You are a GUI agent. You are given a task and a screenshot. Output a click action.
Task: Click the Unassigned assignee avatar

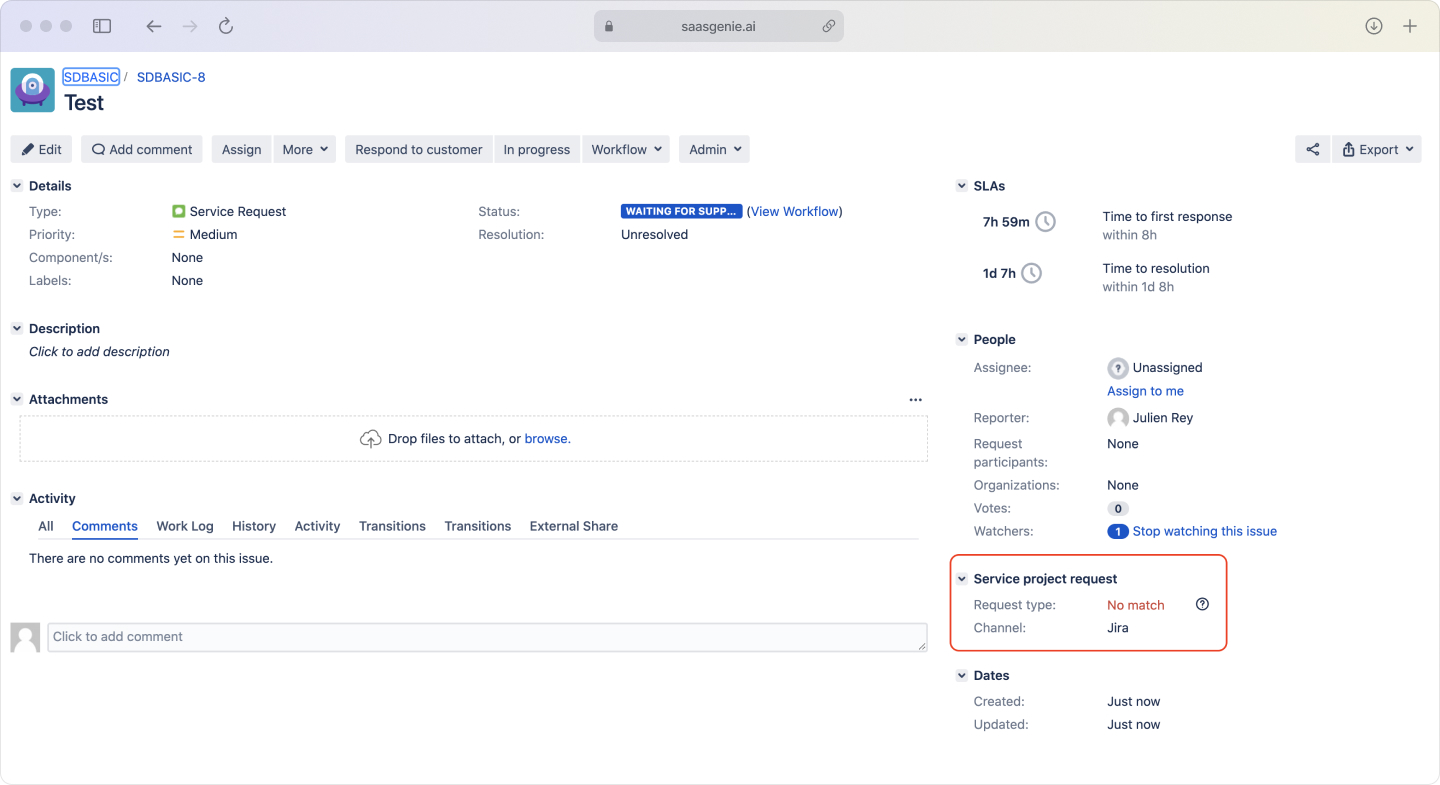coord(1117,368)
